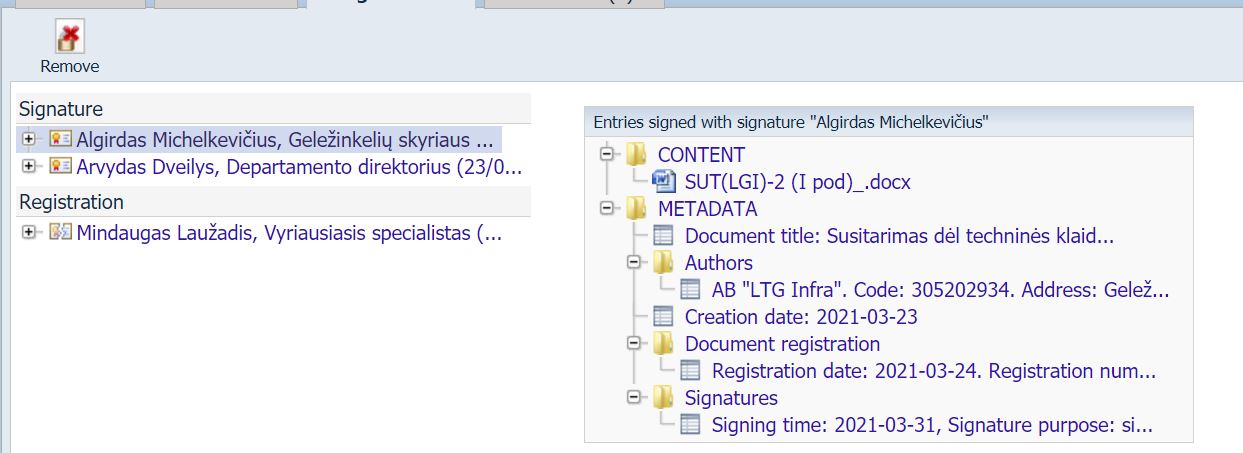Click the Document registration folder icon
The image size is (1243, 453).
click(x=663, y=344)
